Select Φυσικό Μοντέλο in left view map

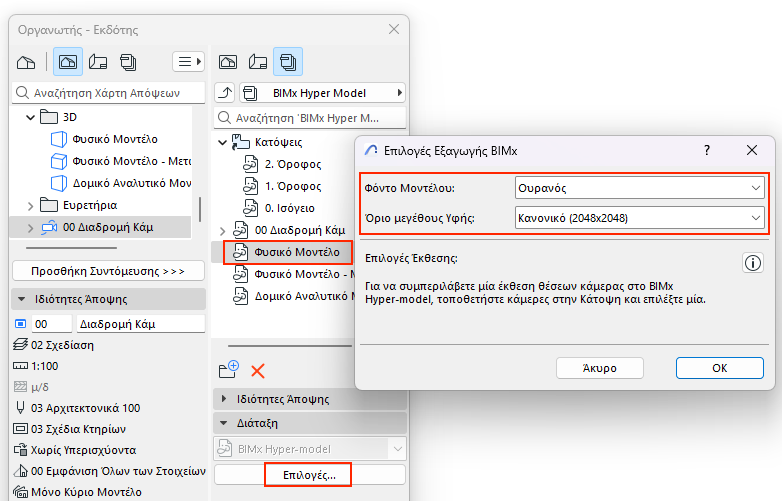pyautogui.click(x=115, y=139)
